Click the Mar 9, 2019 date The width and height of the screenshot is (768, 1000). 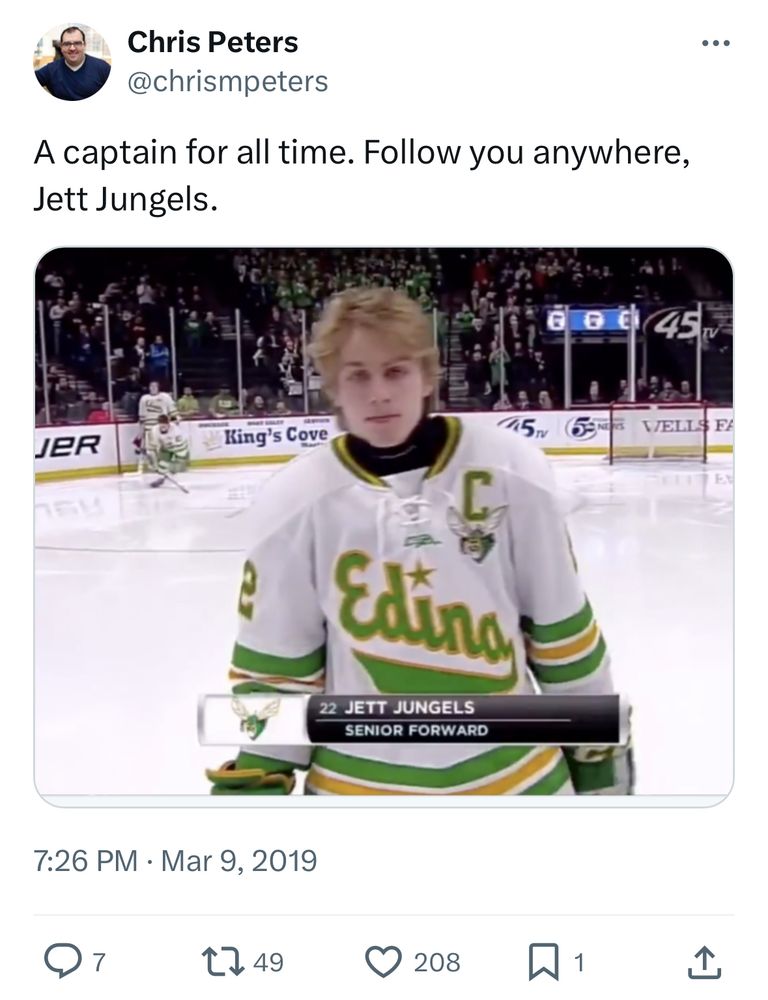click(x=238, y=860)
